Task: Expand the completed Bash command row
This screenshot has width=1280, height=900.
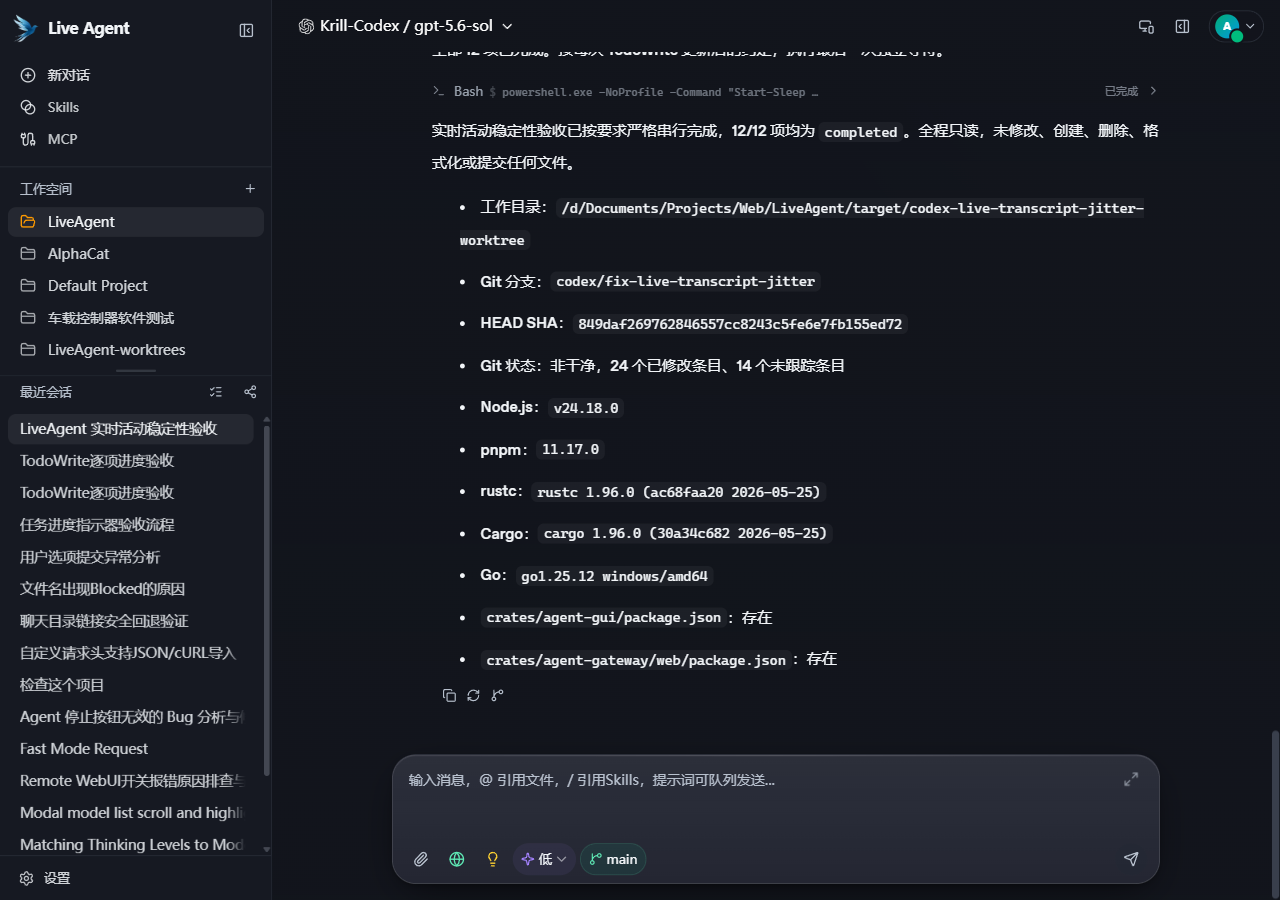Action: [x=795, y=91]
